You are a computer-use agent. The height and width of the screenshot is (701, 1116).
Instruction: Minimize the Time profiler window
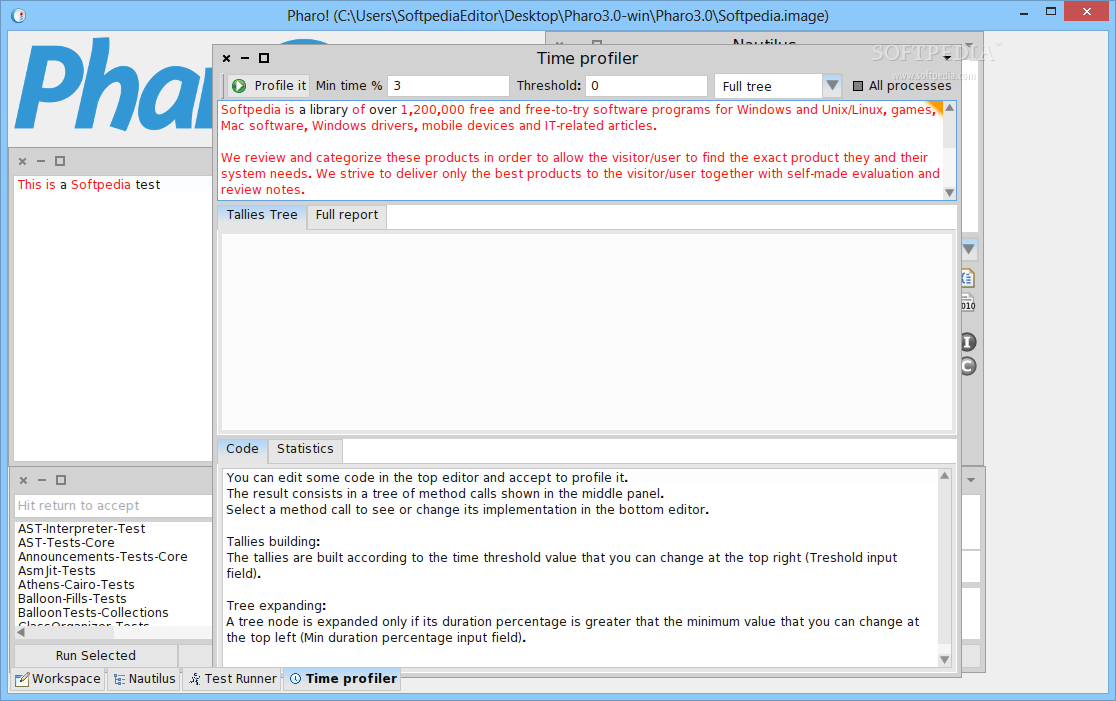[245, 58]
